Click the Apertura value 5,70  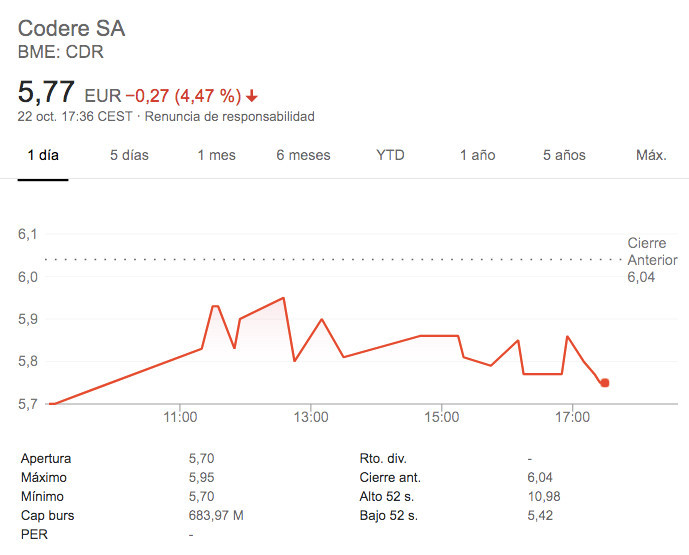pos(201,458)
